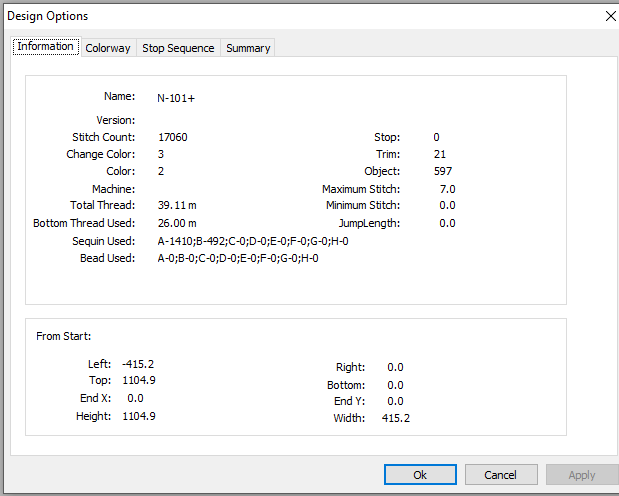Open the Stop Sequence tab
Viewport: 619px width, 496px height.
178,48
